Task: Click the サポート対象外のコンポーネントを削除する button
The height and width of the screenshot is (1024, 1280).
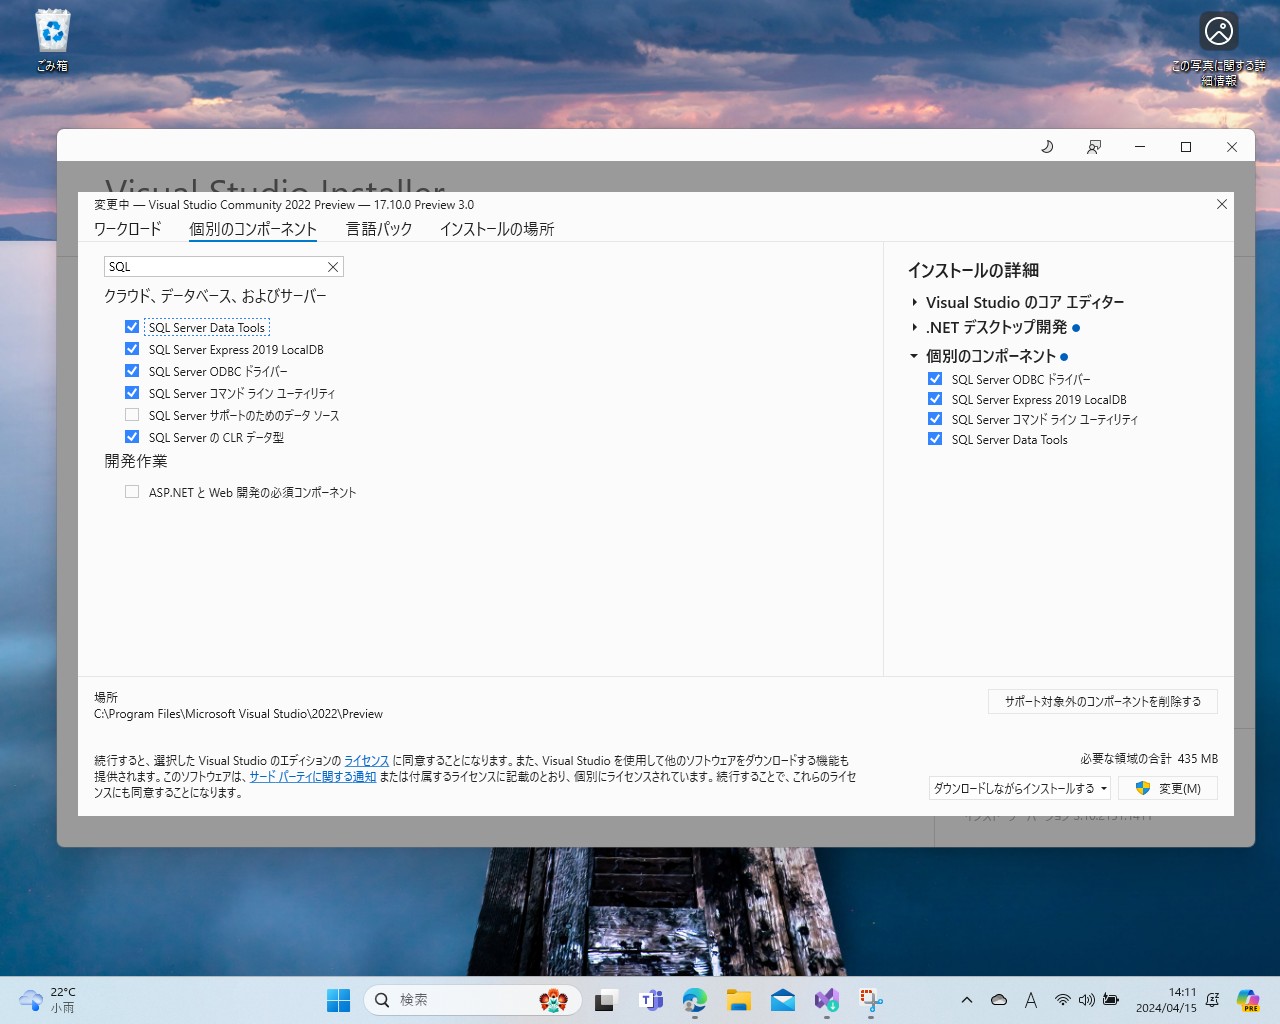Action: pyautogui.click(x=1102, y=701)
